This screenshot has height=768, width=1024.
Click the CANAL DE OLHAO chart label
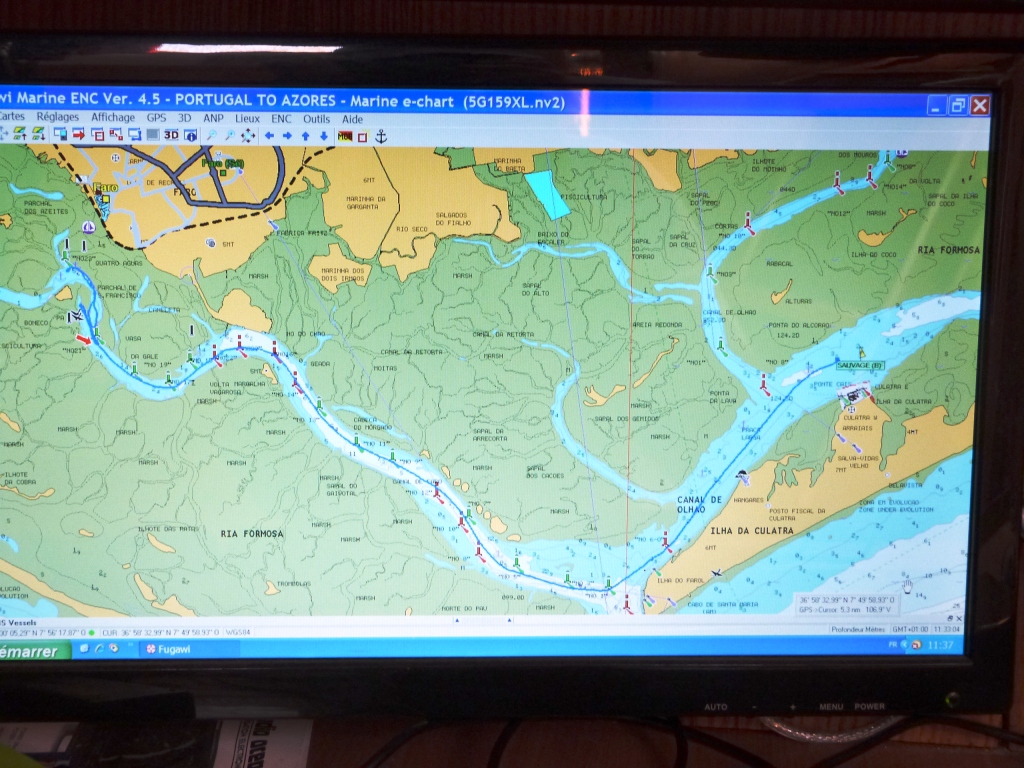pyautogui.click(x=699, y=504)
